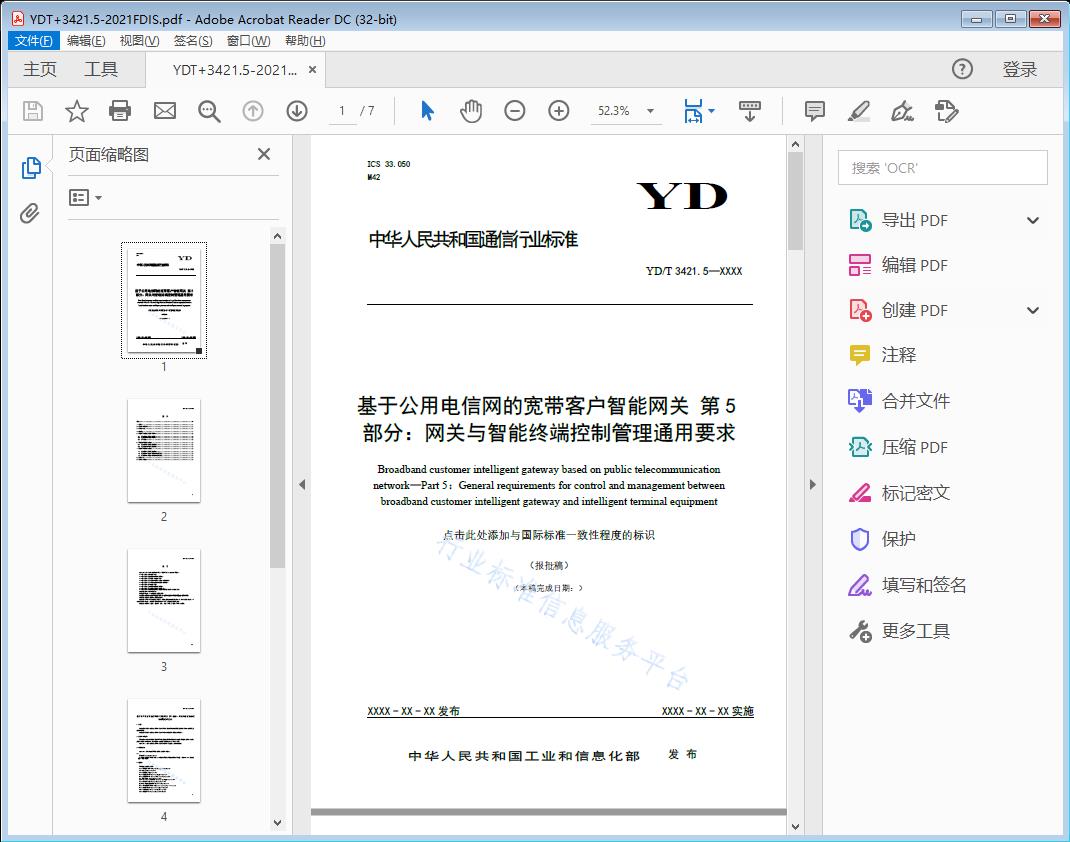
Task: Open the Print dialog via printer icon
Action: pos(120,111)
